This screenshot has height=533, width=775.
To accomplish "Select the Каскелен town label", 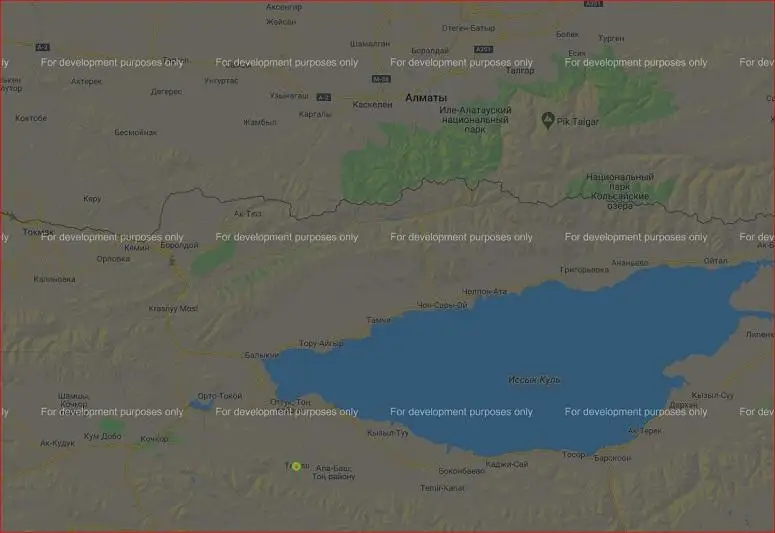I will coord(372,105).
